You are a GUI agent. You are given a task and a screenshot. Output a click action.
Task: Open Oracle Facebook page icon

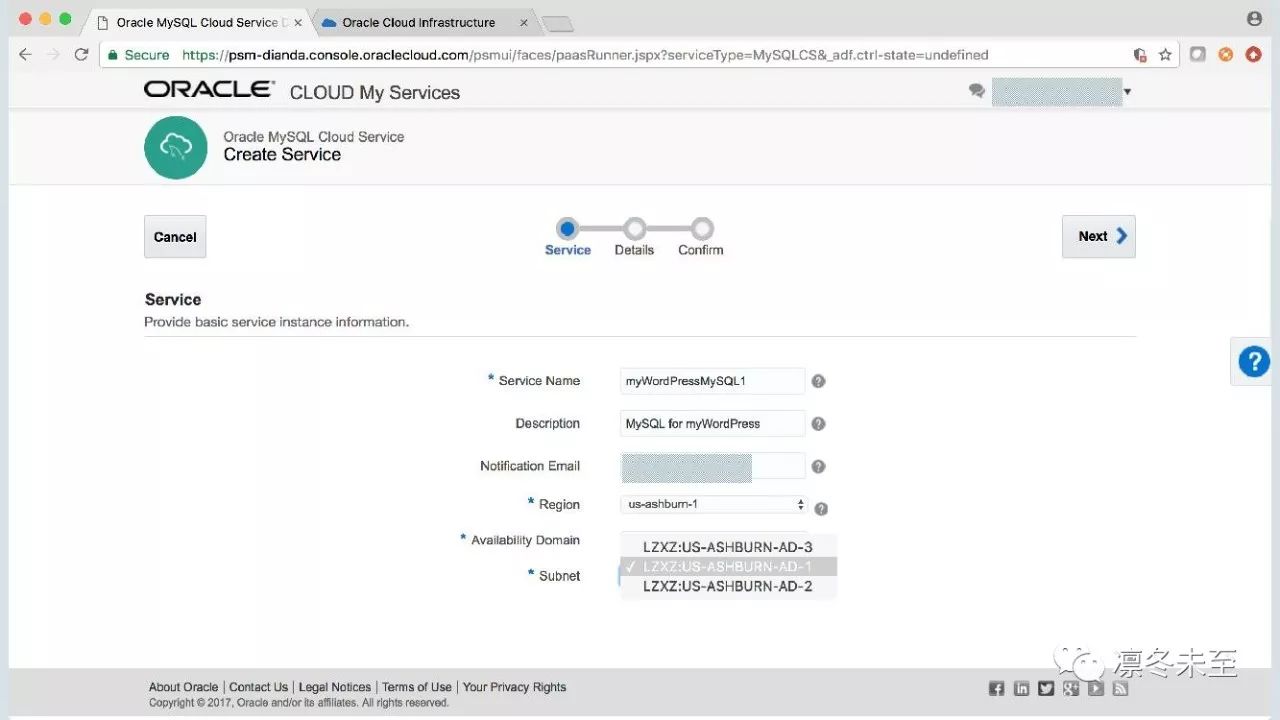pyautogui.click(x=996, y=688)
